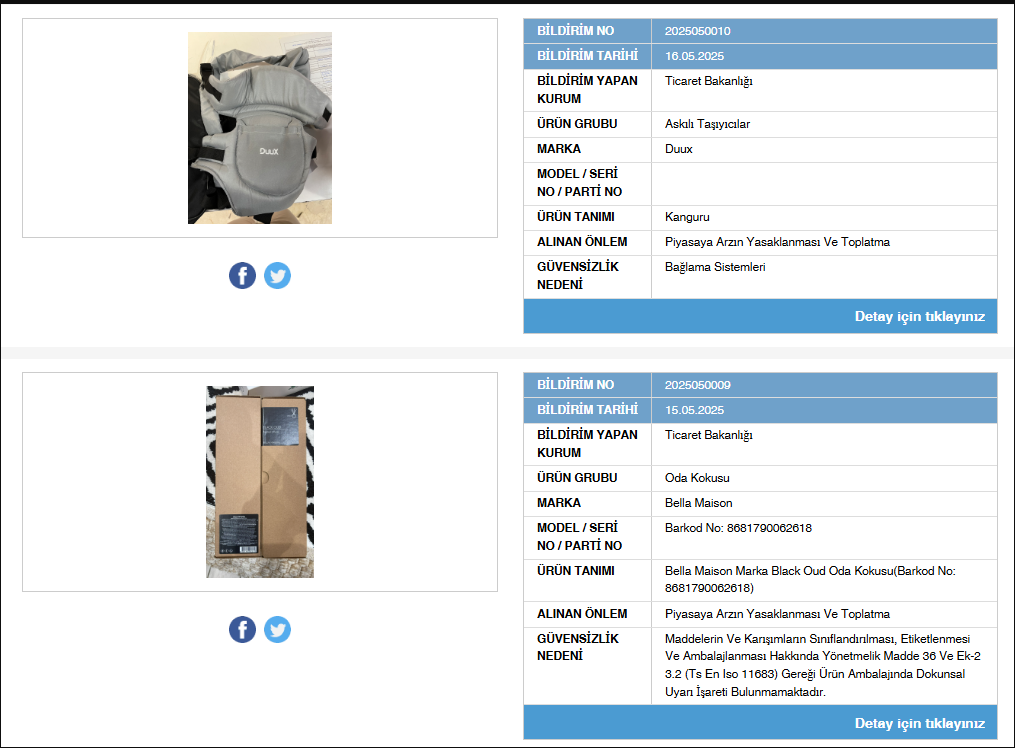Share the Bella Maison notice on Twitter
Image resolution: width=1015 pixels, height=748 pixels.
[x=278, y=630]
